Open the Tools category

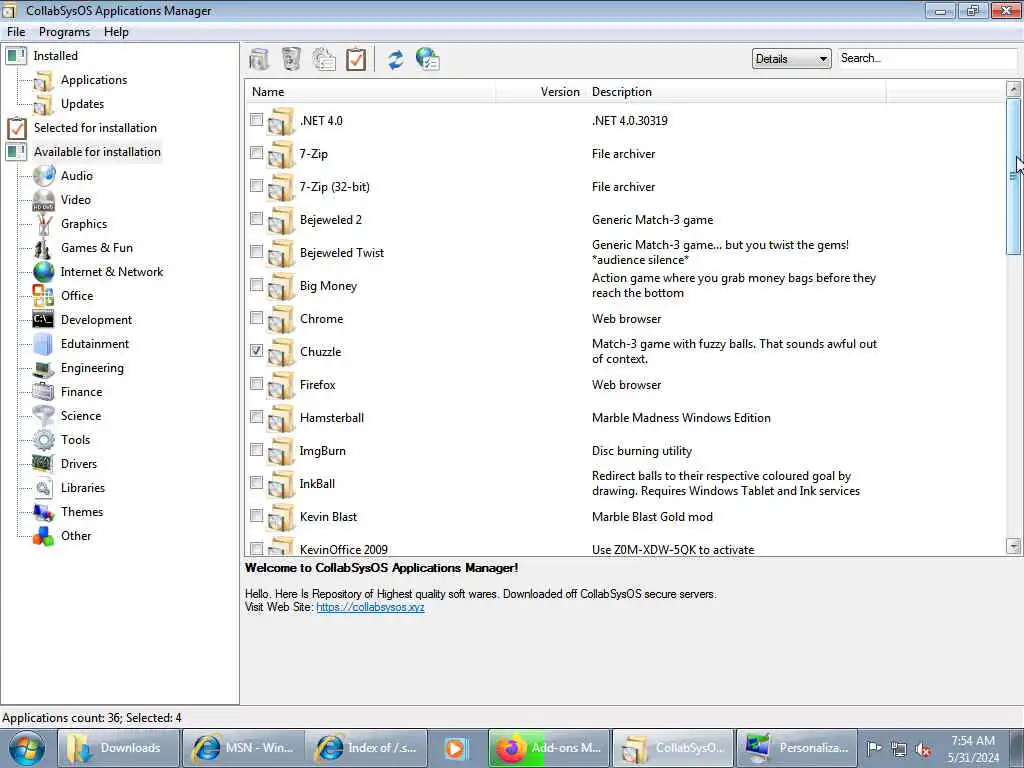[x=75, y=440]
